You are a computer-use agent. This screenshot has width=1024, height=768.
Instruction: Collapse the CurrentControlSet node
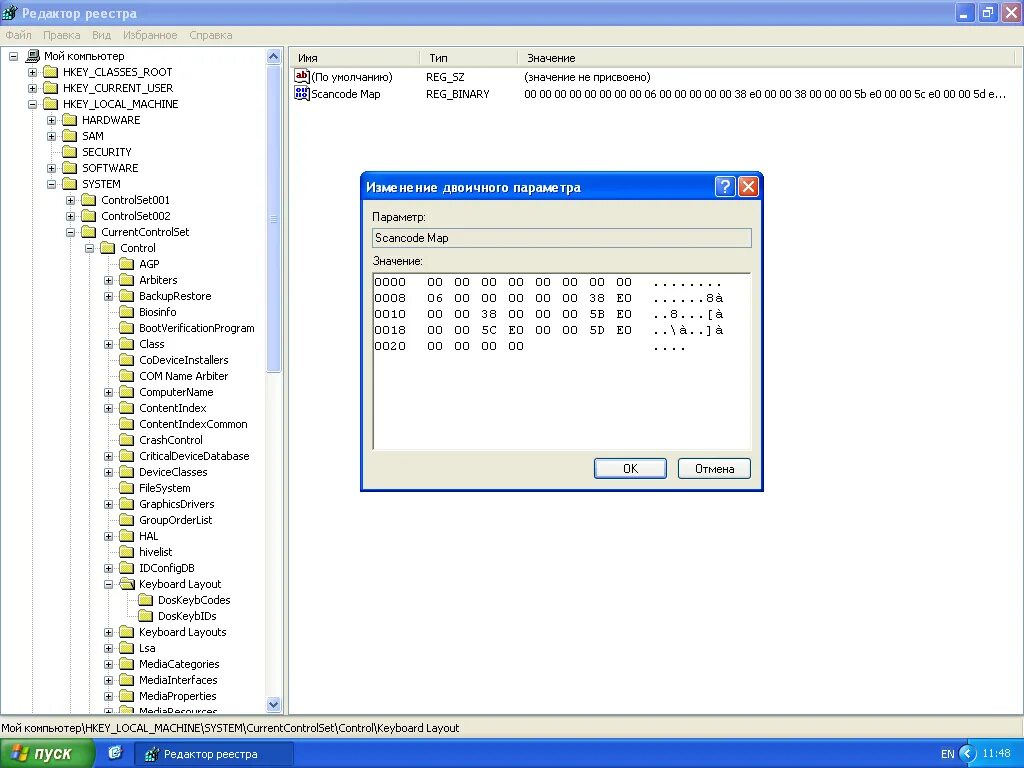click(71, 232)
